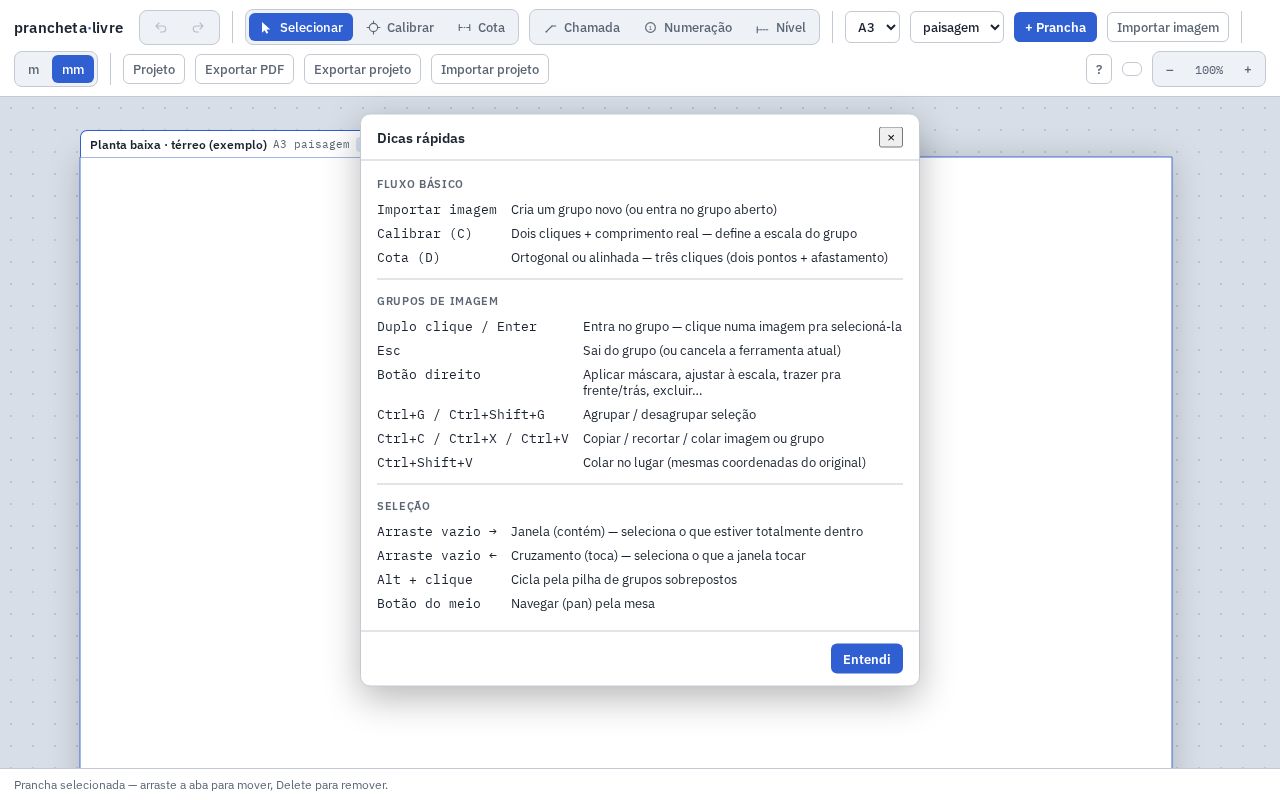Screen dimensions: 1280x800
Task: Switch units to meters (m)
Action: 34,69
